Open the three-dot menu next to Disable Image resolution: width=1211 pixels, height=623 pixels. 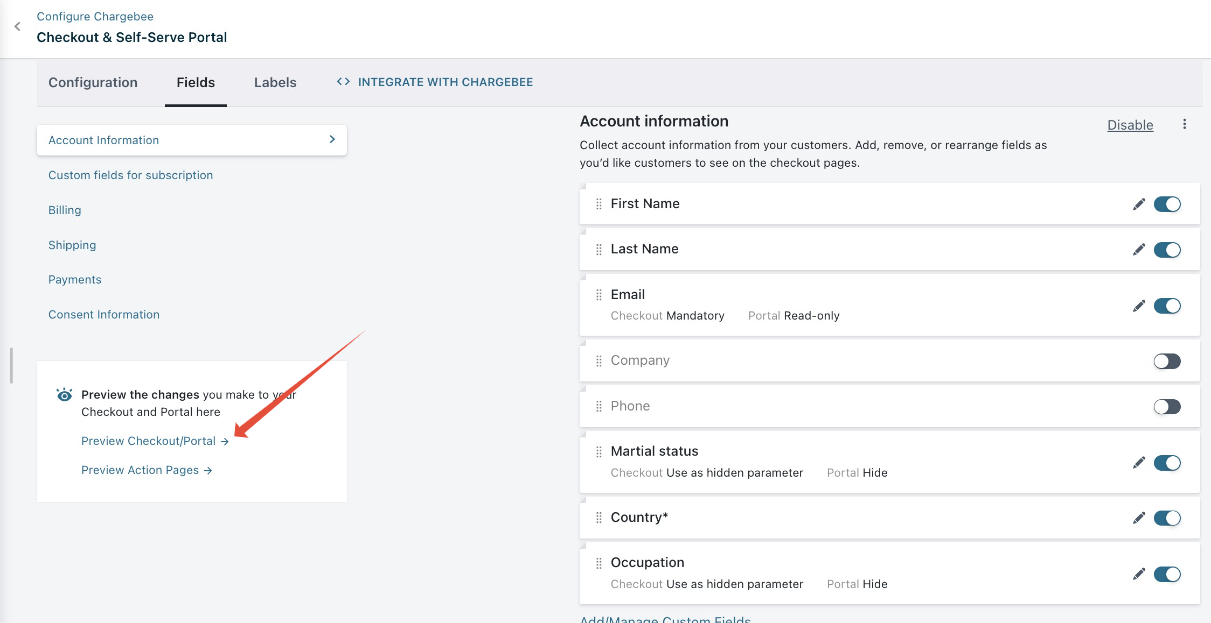(x=1185, y=125)
